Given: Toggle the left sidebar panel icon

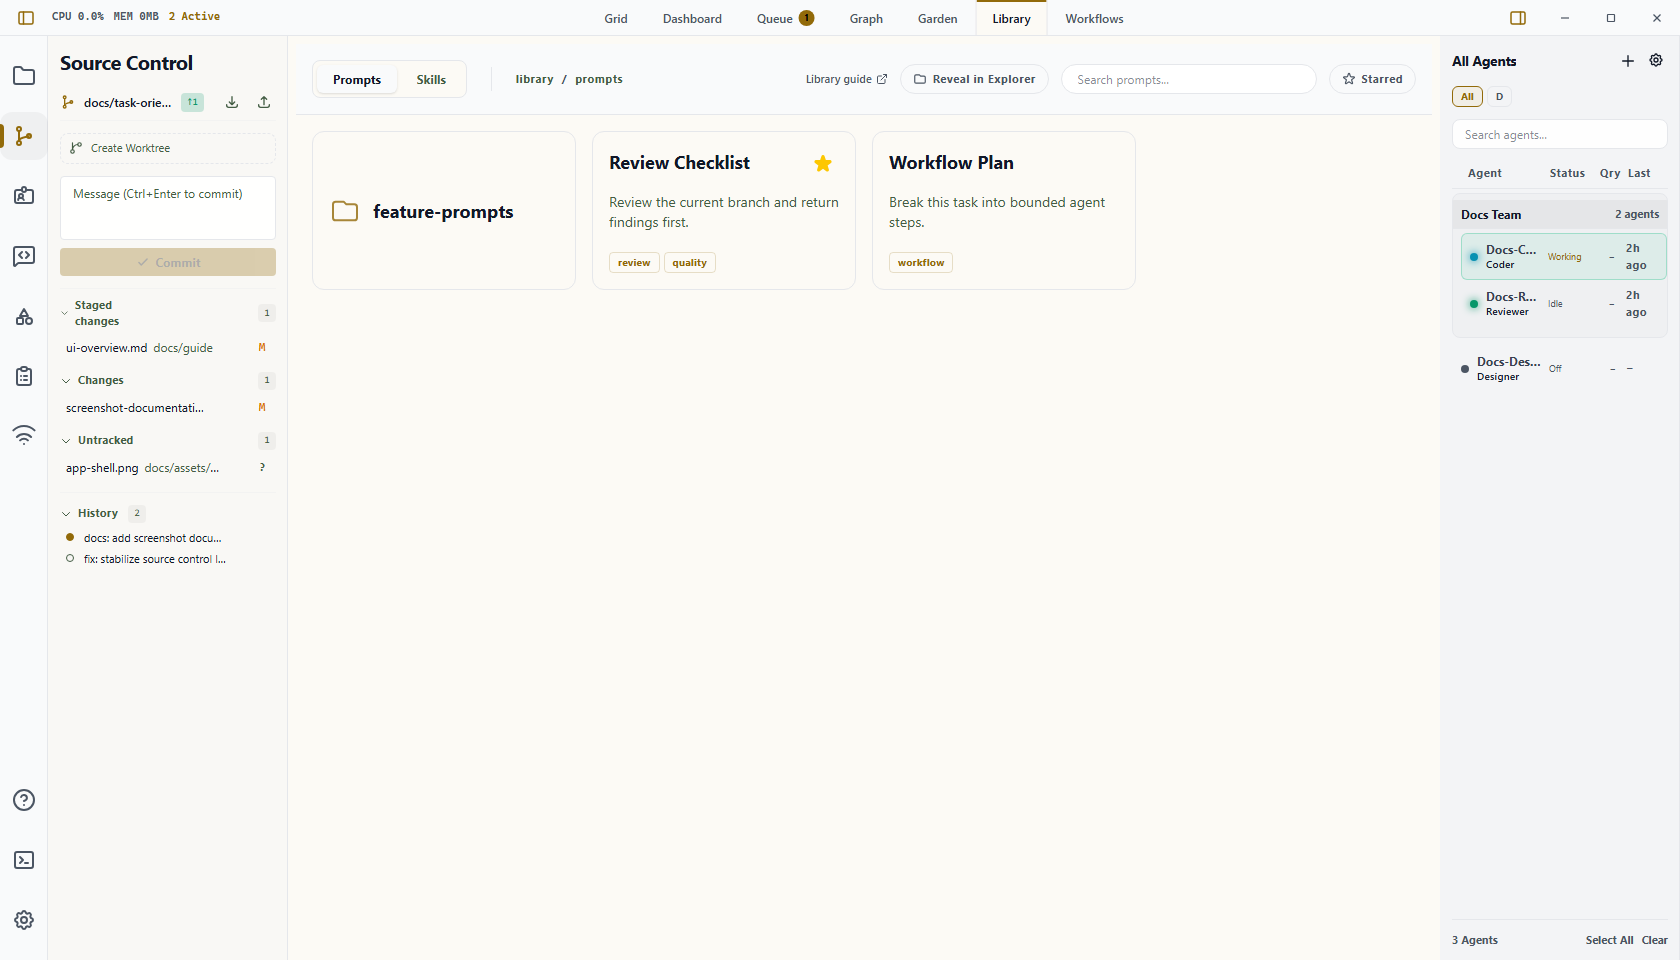Looking at the screenshot, I should (x=26, y=18).
